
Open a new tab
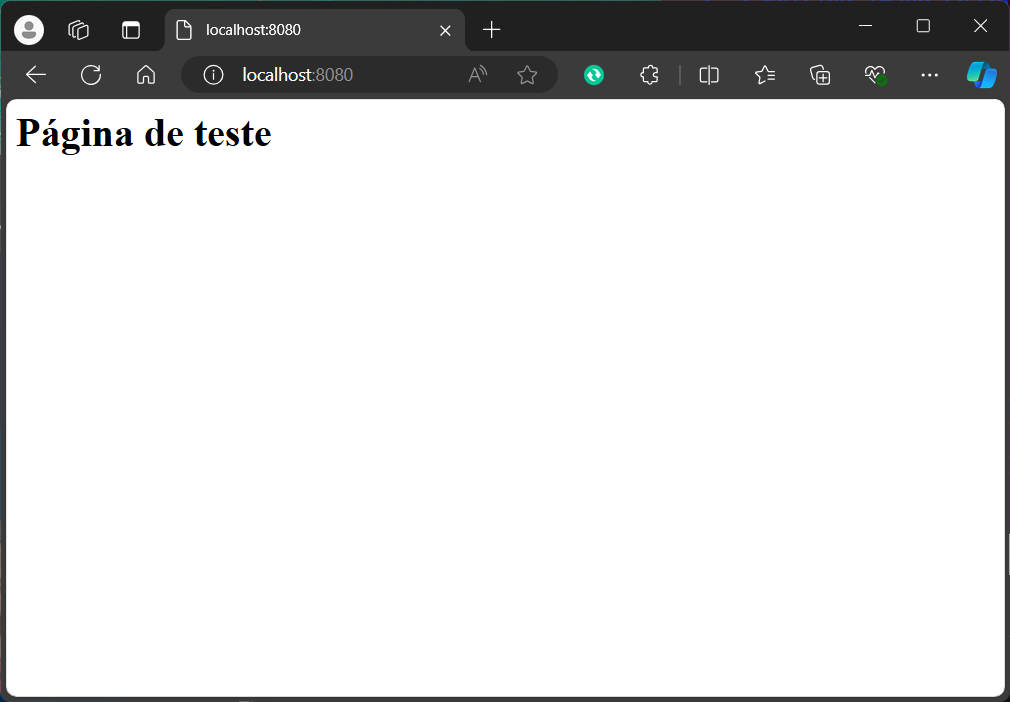491,30
